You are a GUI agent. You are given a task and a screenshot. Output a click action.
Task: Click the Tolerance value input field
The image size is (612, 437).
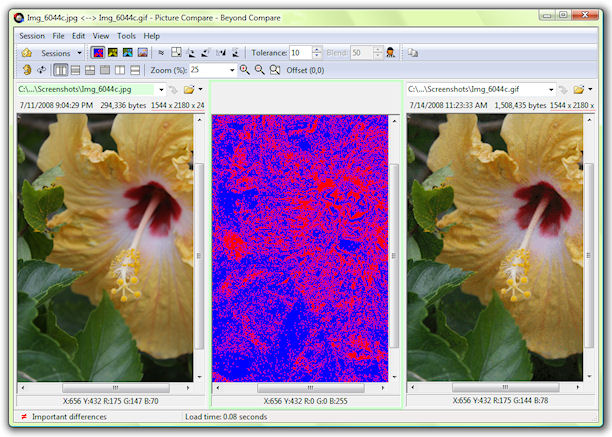tap(299, 52)
